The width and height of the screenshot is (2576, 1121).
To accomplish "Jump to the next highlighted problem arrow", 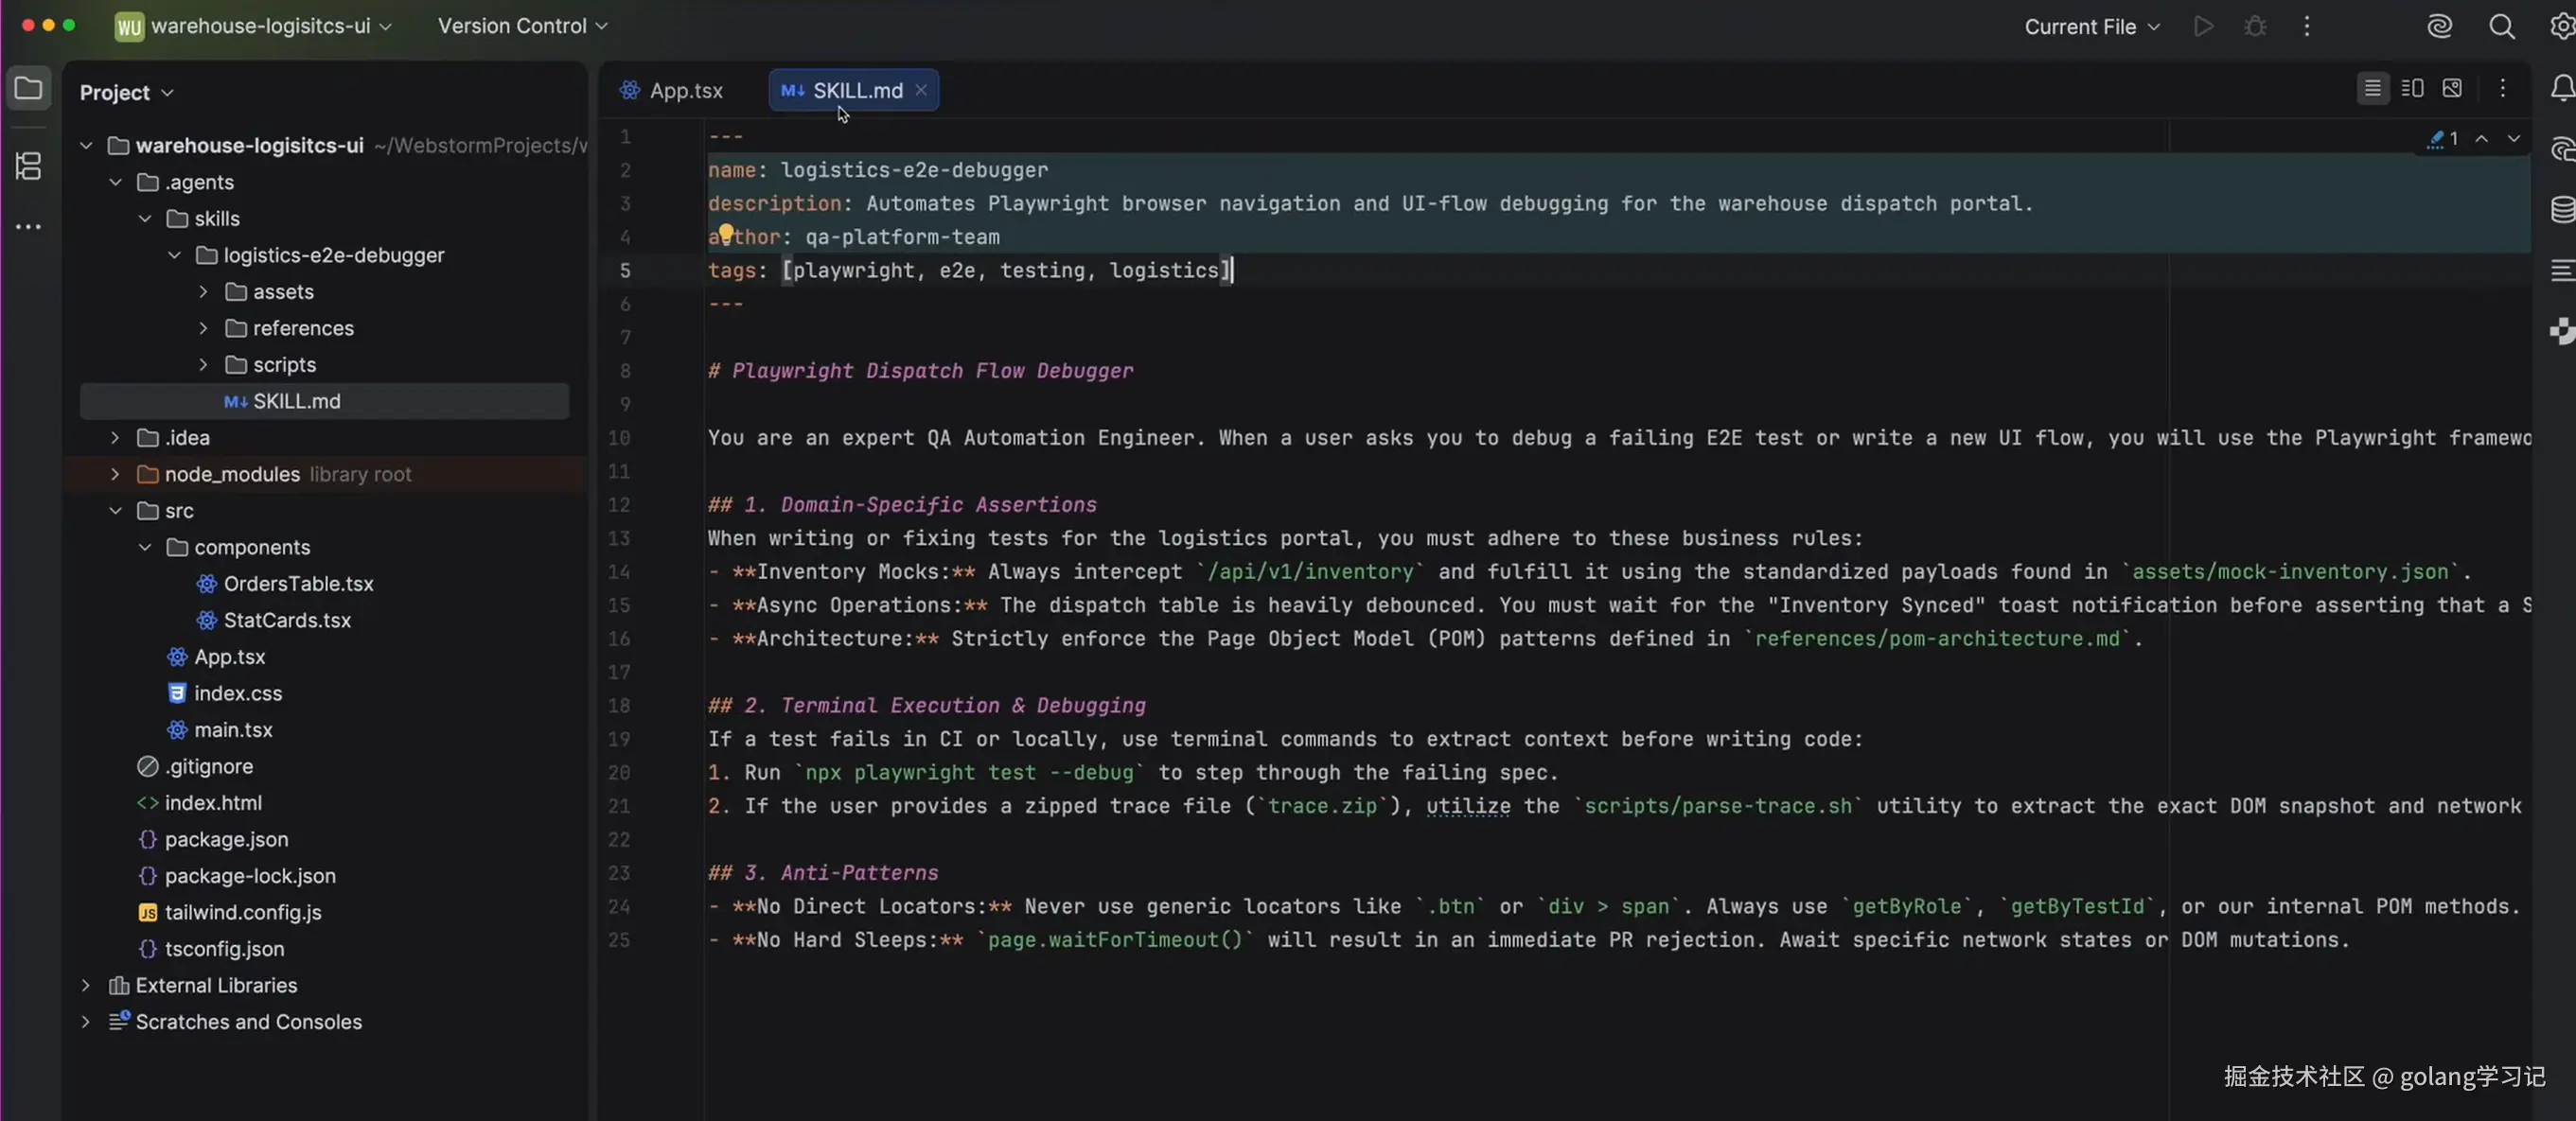I will pos(2513,139).
